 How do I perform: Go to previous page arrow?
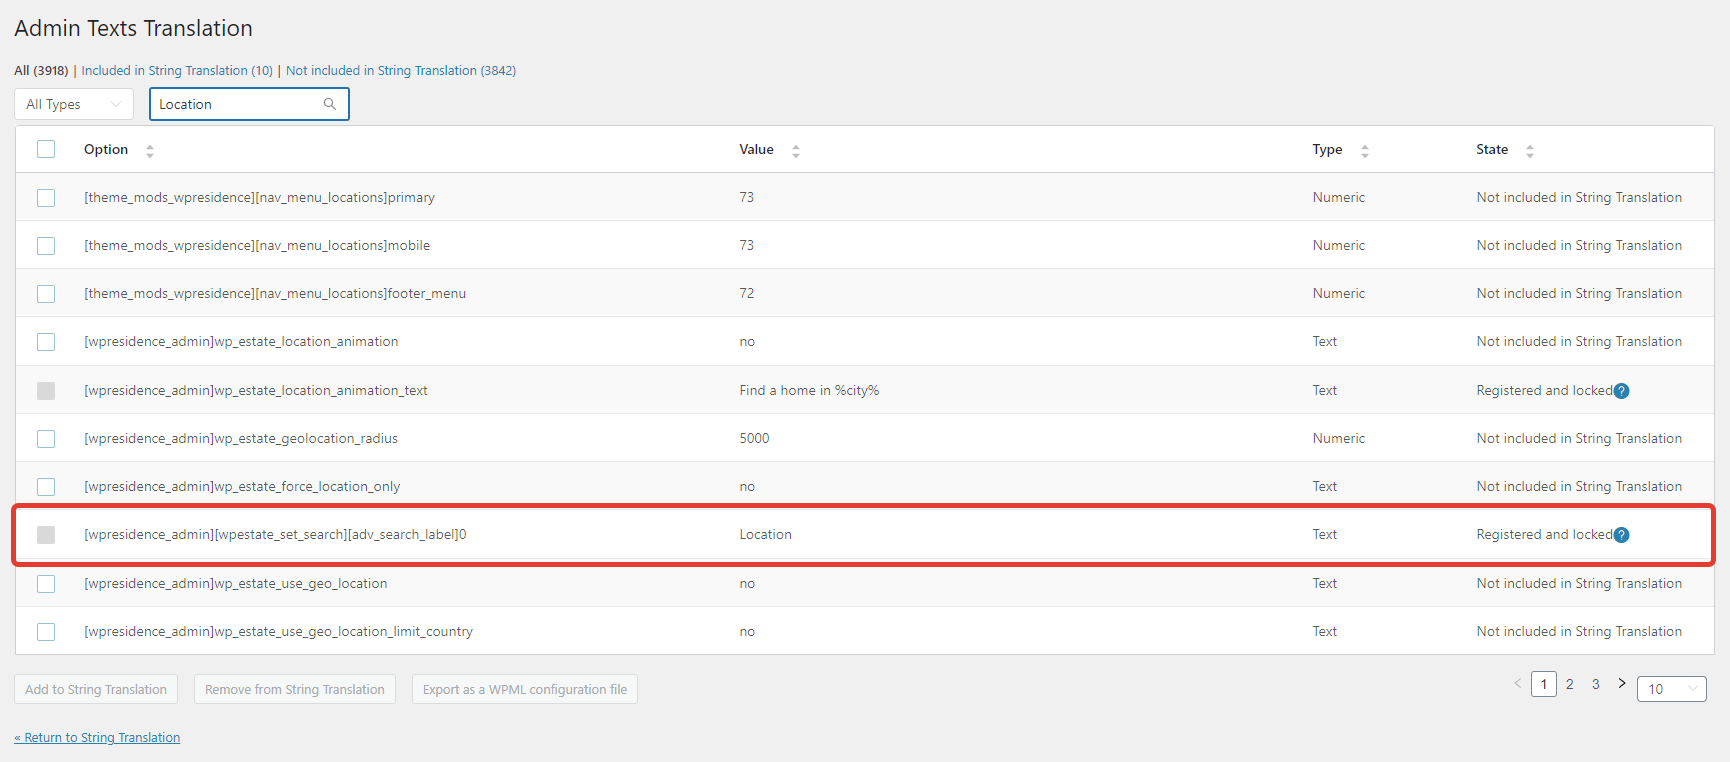pyautogui.click(x=1518, y=684)
